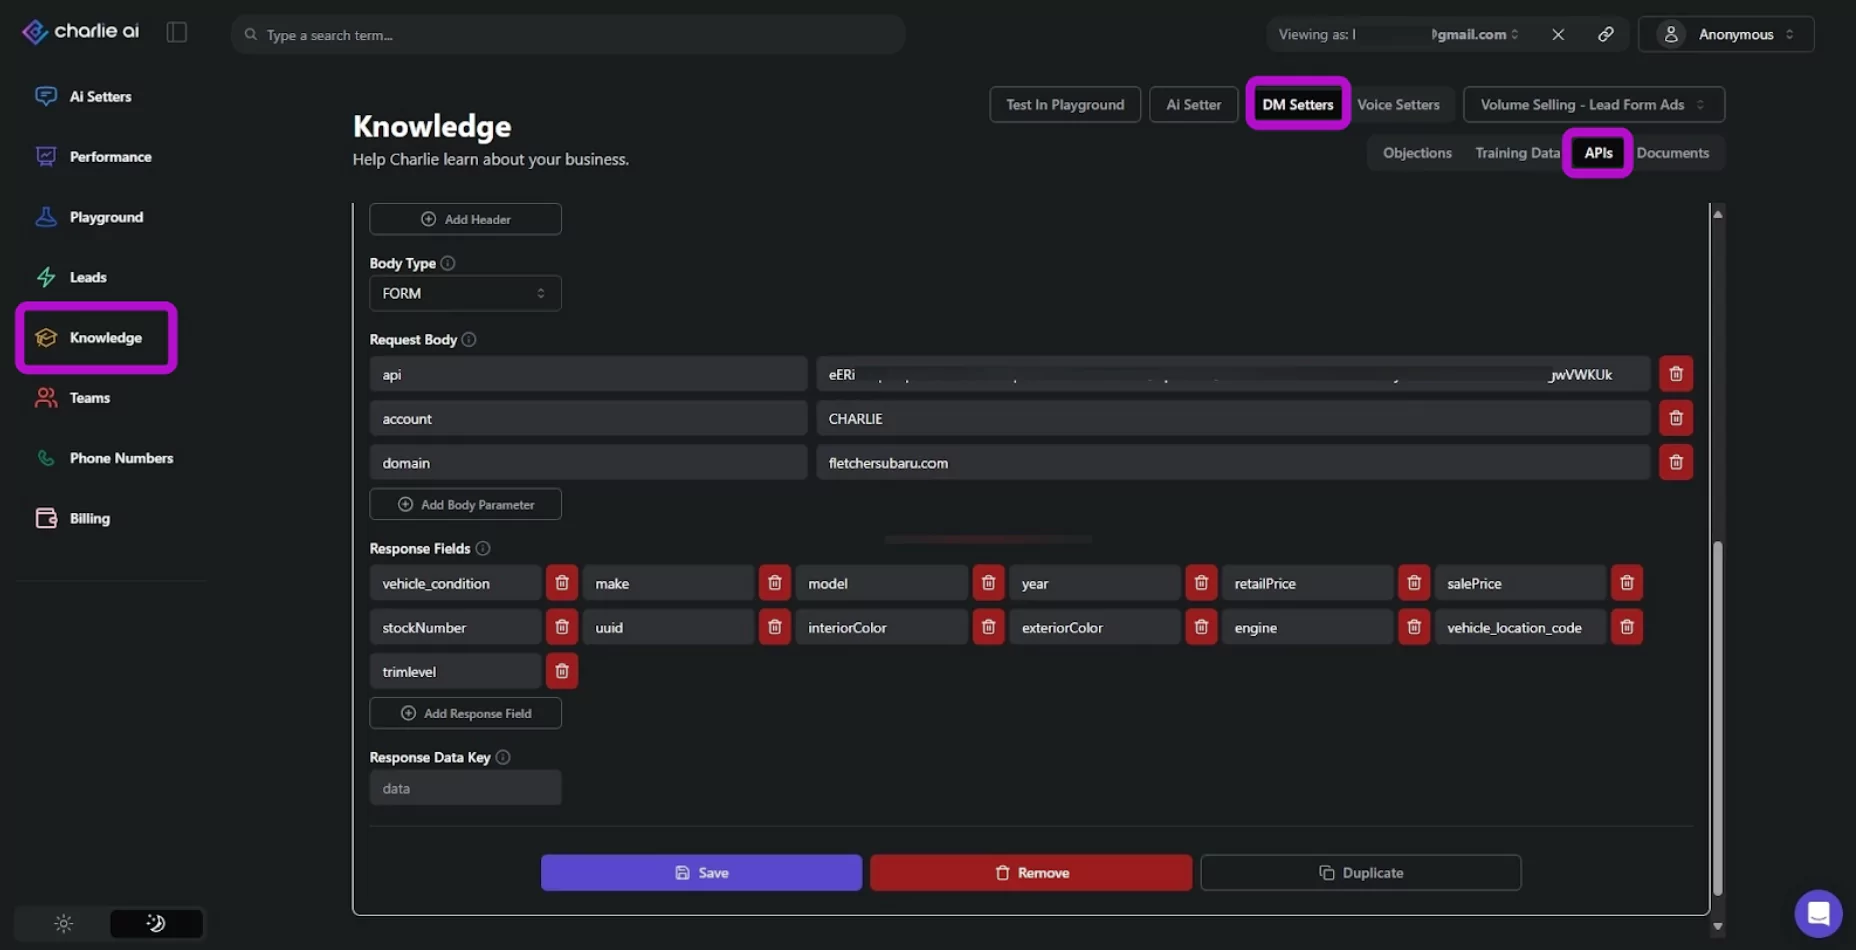
Task: Switch to dark theme moon icon
Action: (x=156, y=923)
